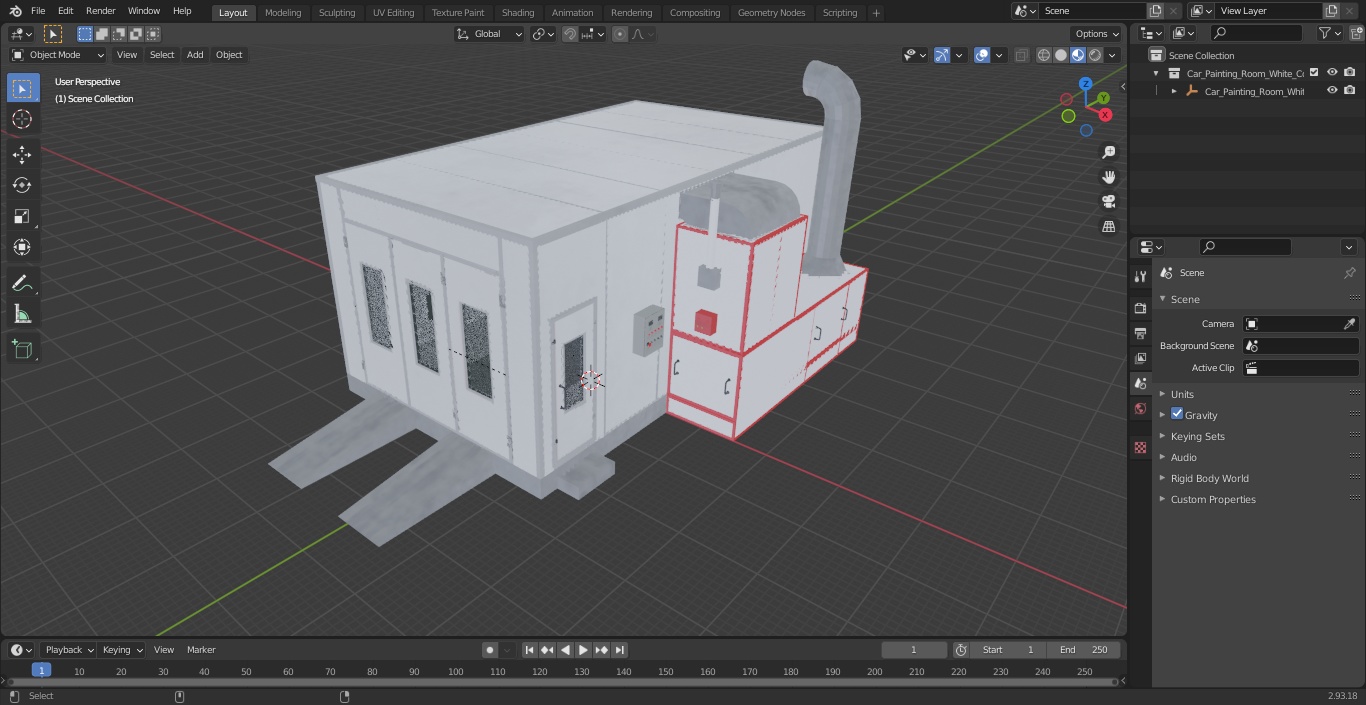
Task: Open the View Layer properties tab
Action: click(1140, 358)
